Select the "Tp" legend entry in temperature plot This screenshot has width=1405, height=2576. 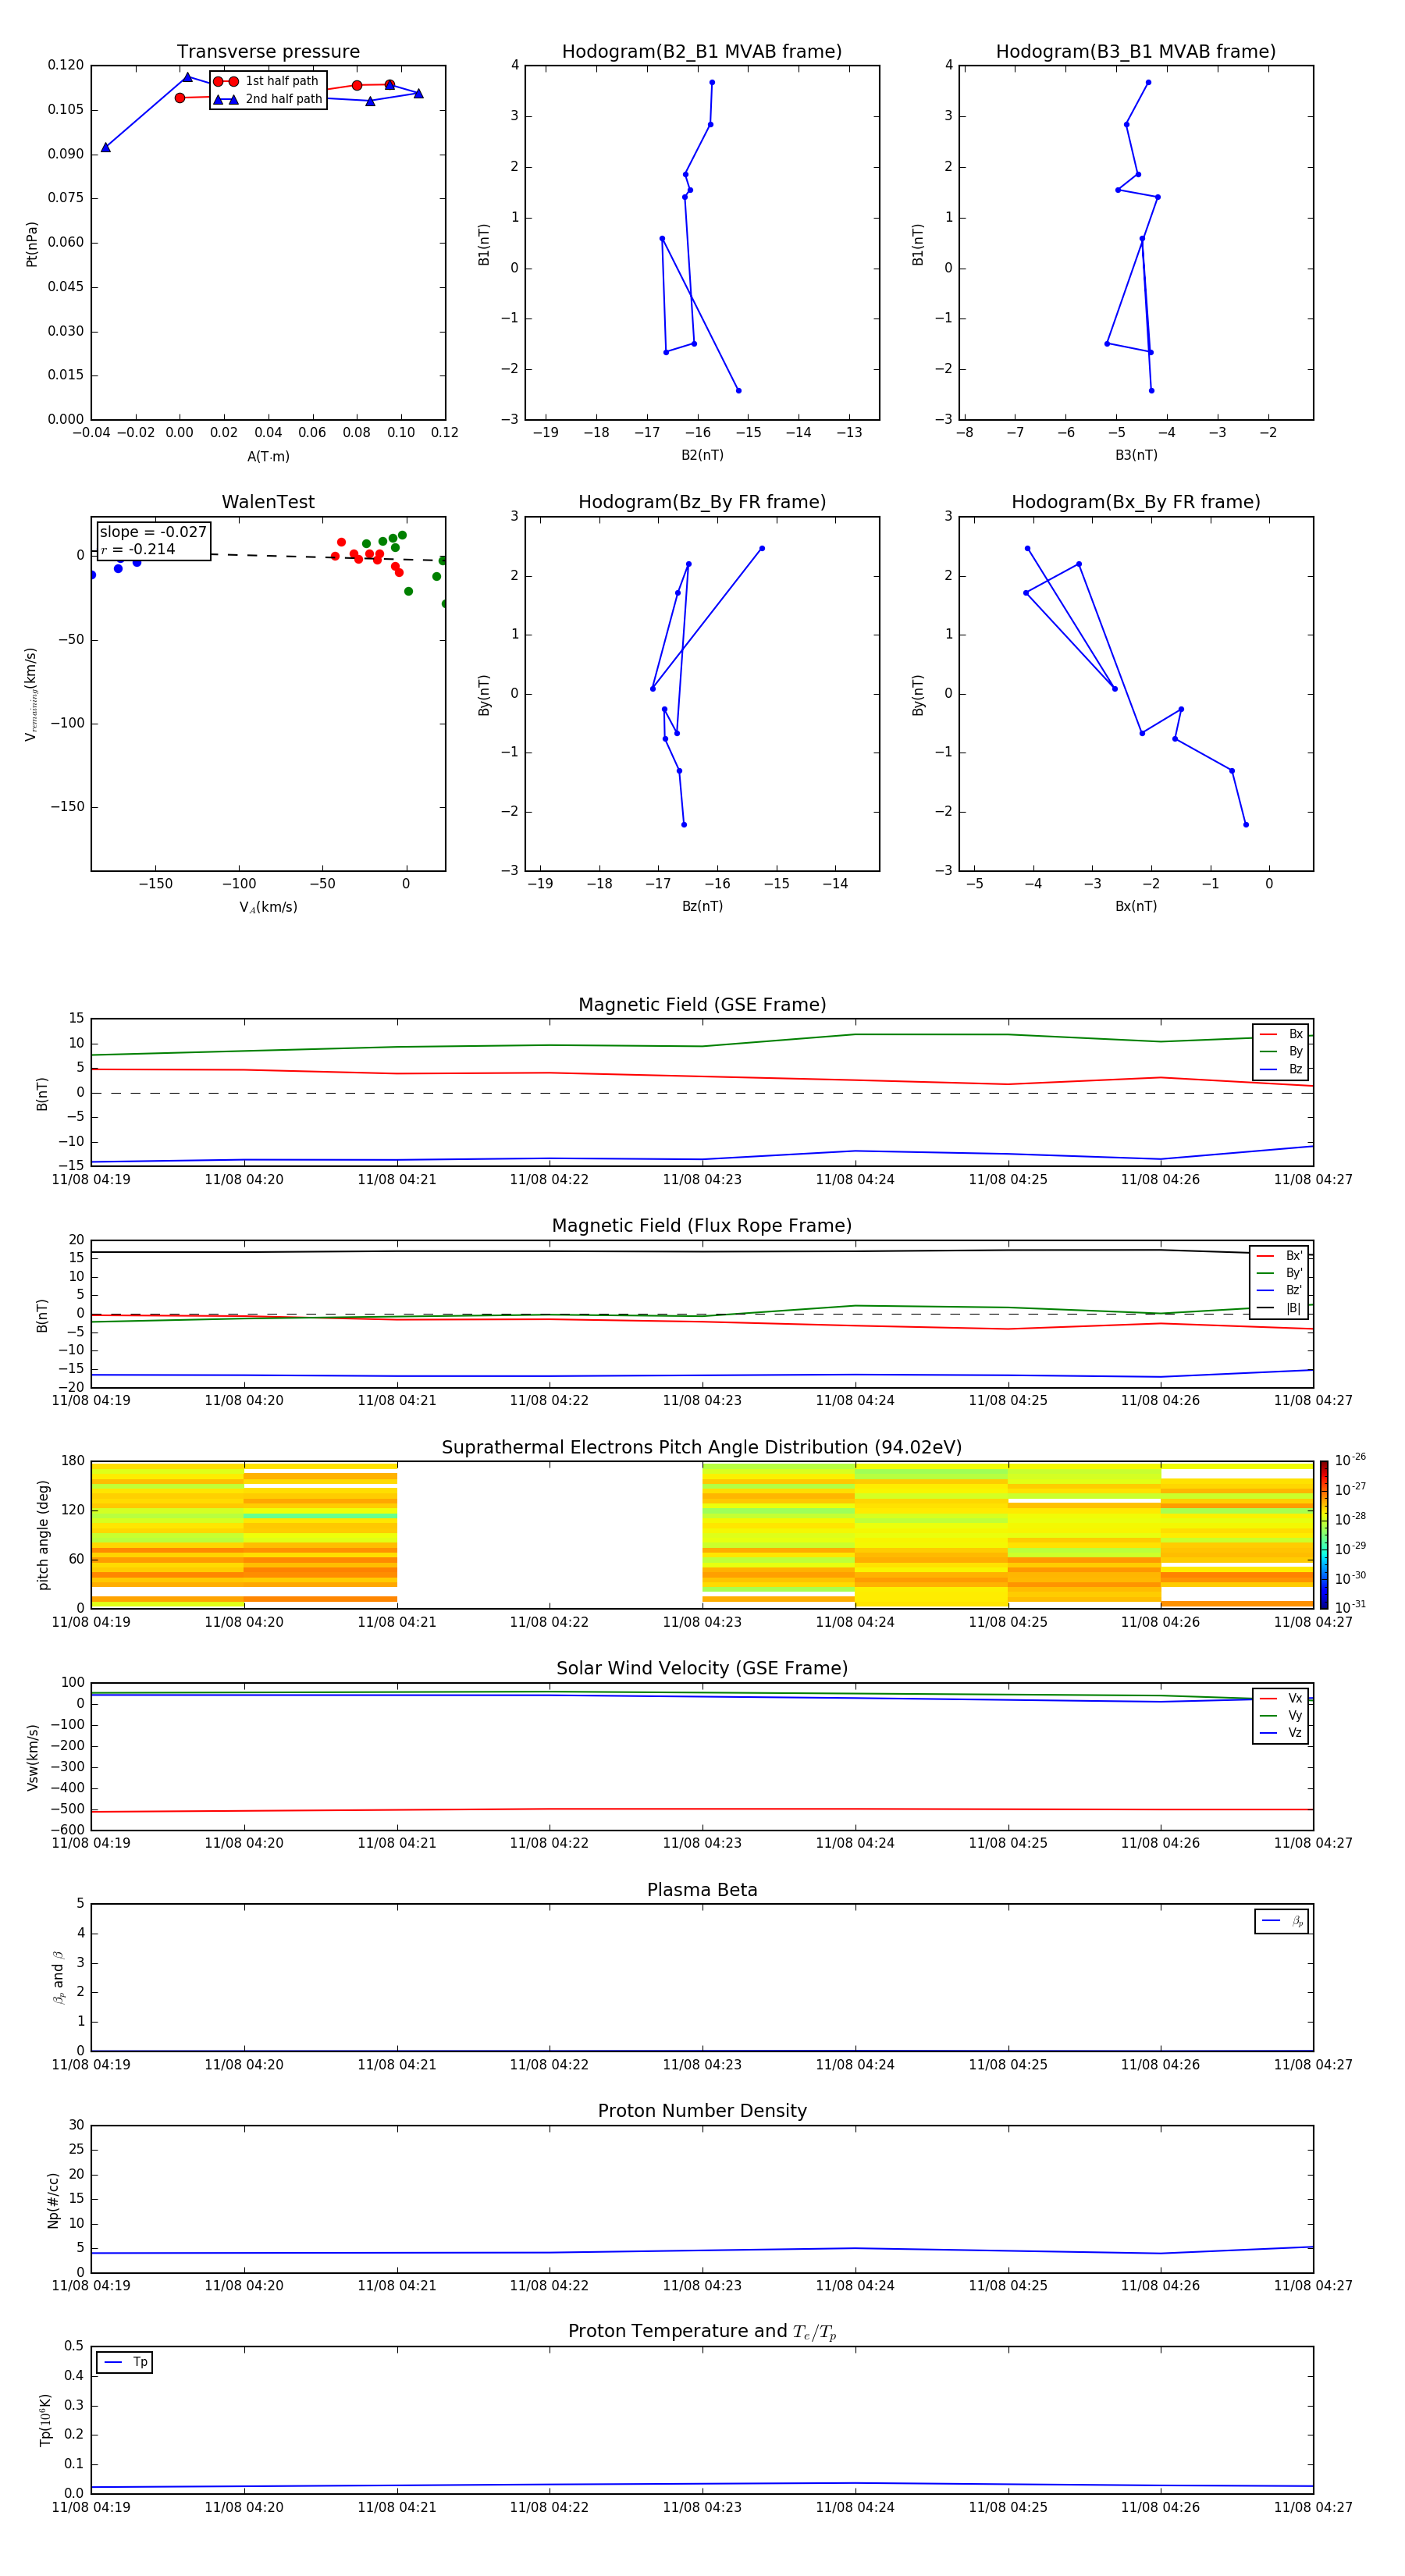[125, 2362]
